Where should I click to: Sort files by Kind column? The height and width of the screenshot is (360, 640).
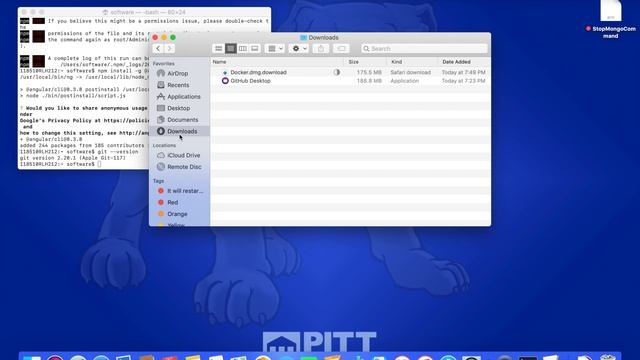point(397,62)
